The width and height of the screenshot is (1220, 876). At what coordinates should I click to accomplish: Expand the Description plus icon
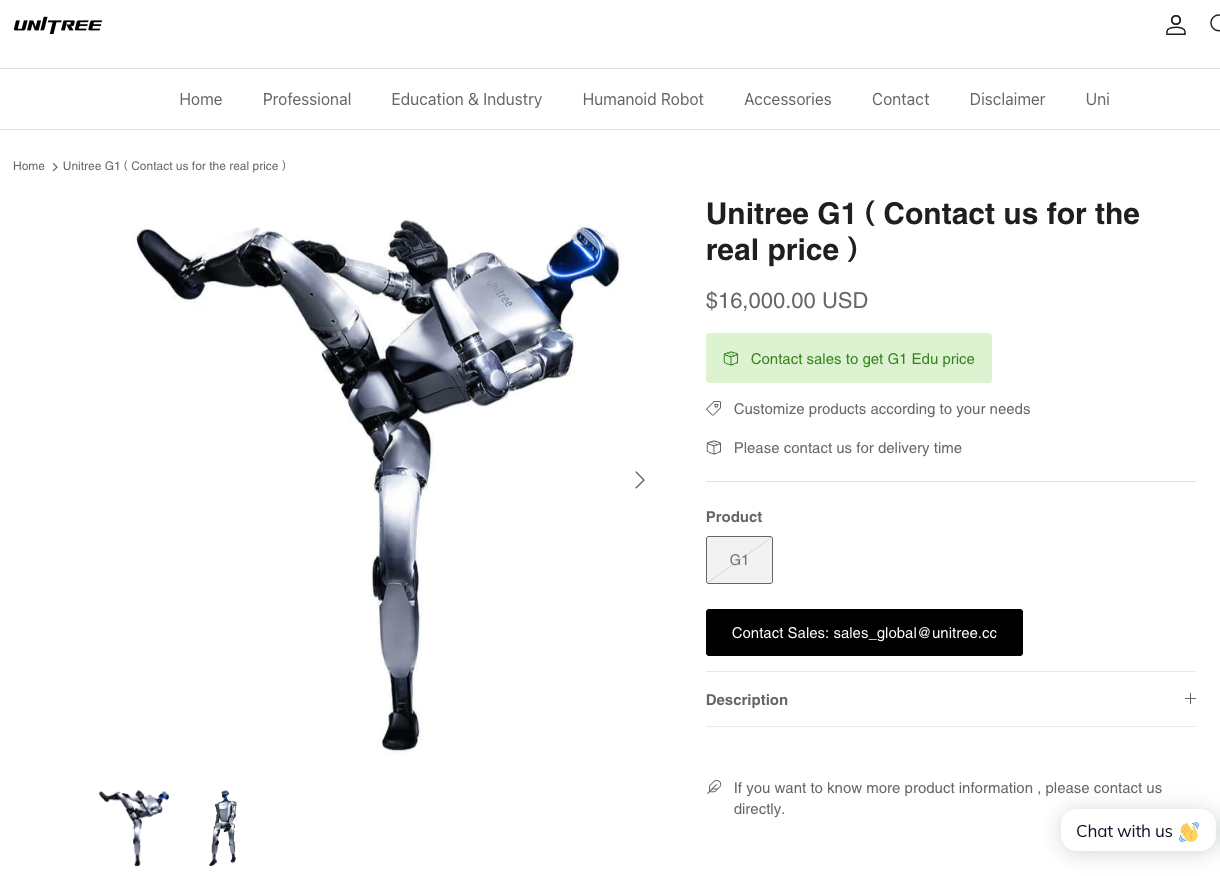coord(1190,699)
